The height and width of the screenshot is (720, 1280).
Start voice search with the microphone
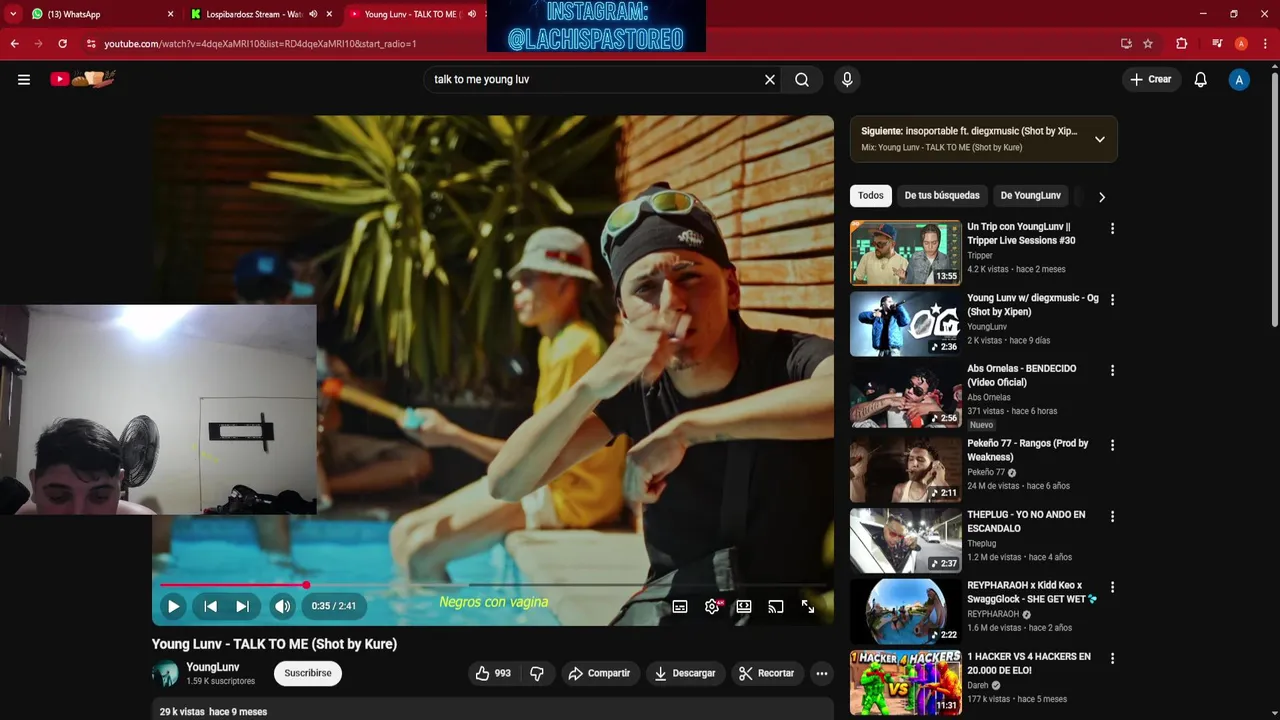847,79
